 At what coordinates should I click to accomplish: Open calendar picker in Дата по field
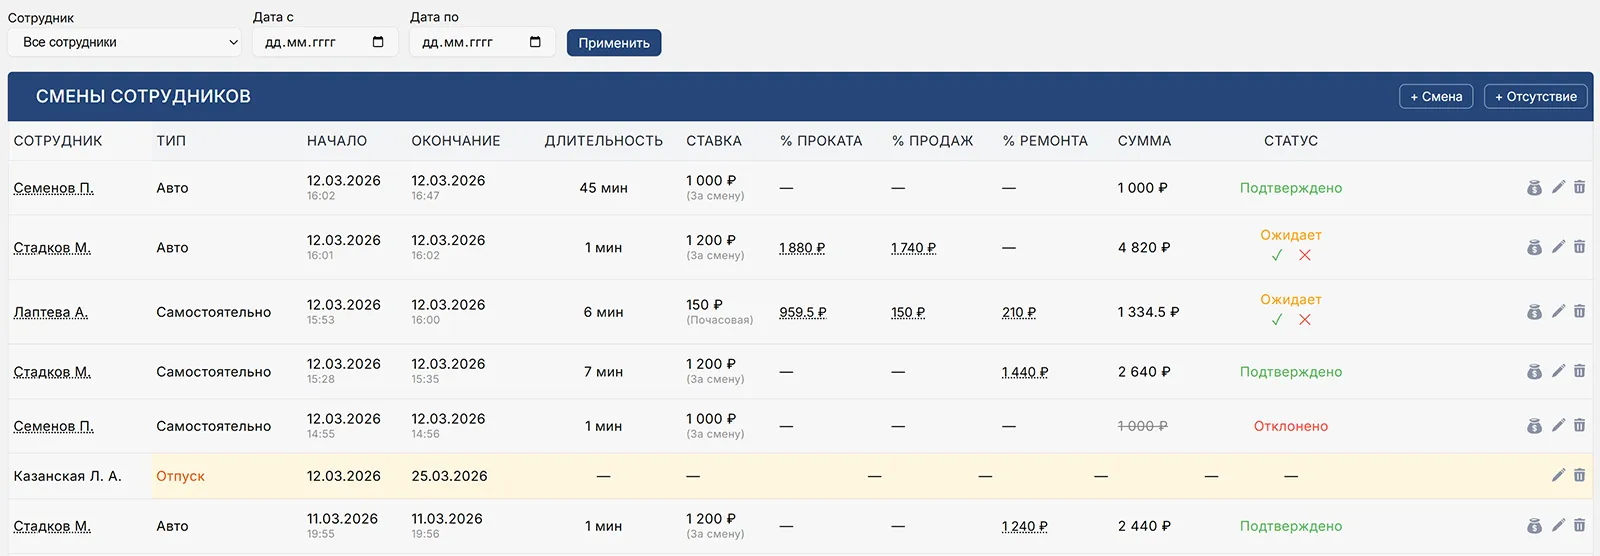[x=535, y=42]
